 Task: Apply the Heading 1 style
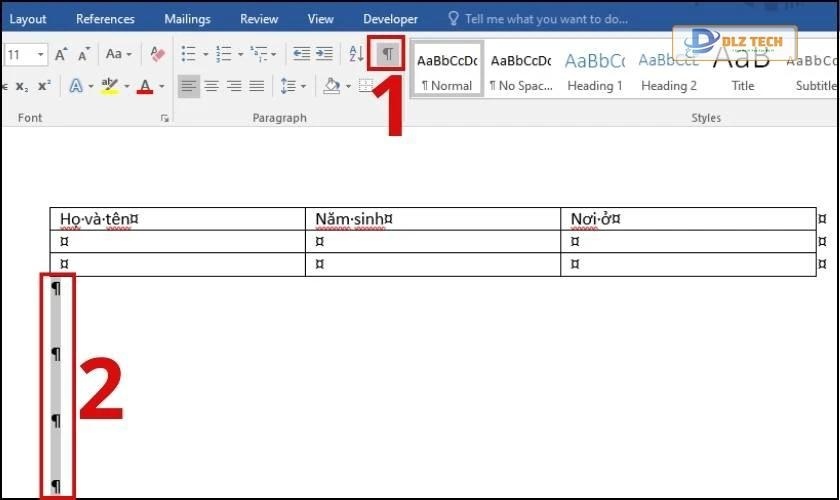coord(594,70)
